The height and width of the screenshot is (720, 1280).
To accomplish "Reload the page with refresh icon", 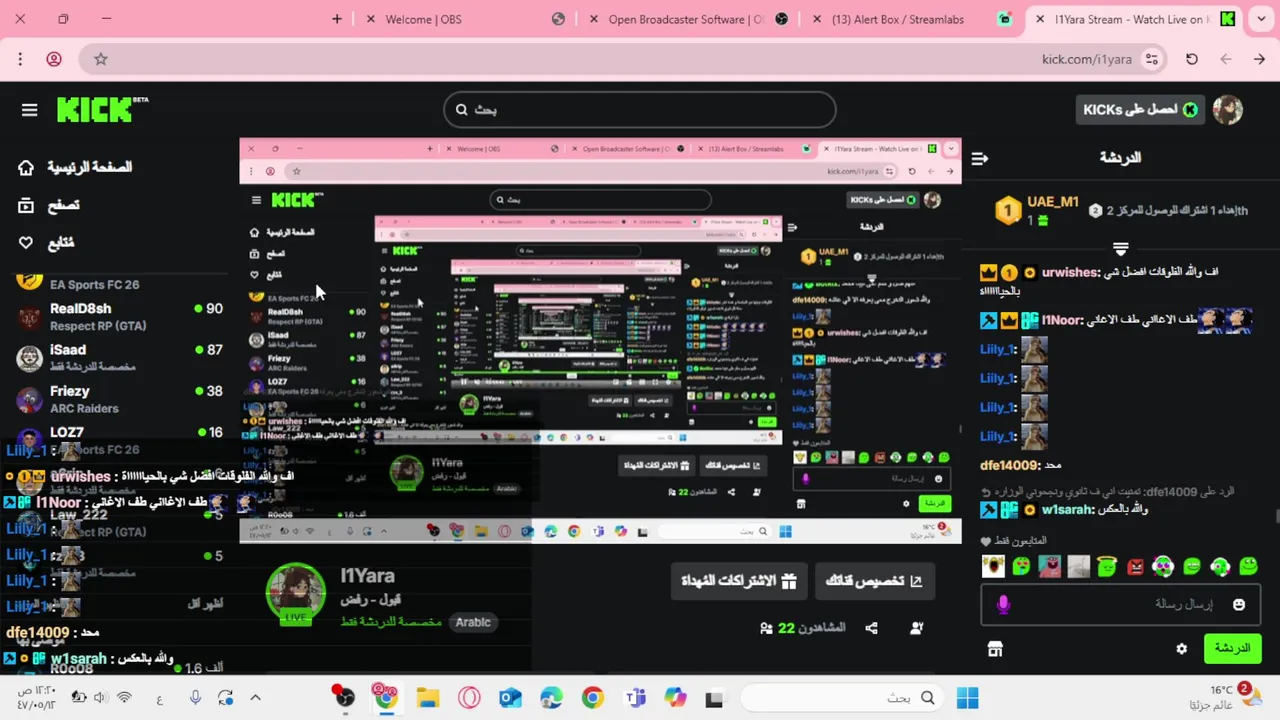I will tap(1192, 59).
